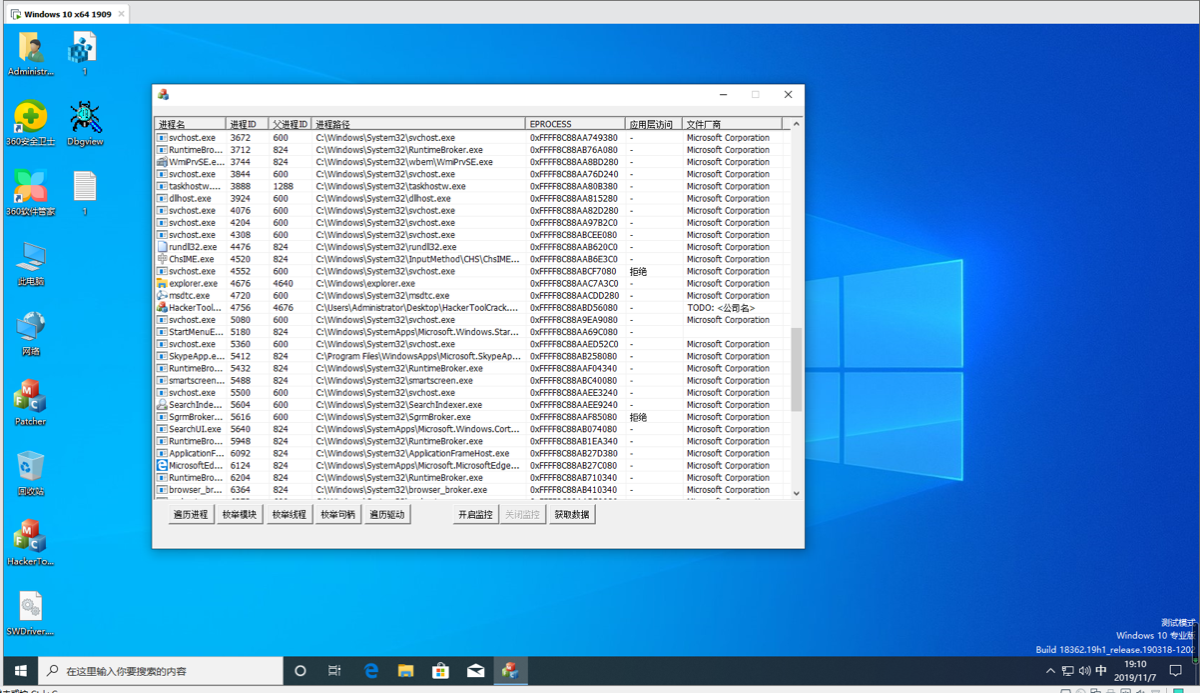
Task: Click the 枚举线程 button
Action: pyautogui.click(x=289, y=515)
